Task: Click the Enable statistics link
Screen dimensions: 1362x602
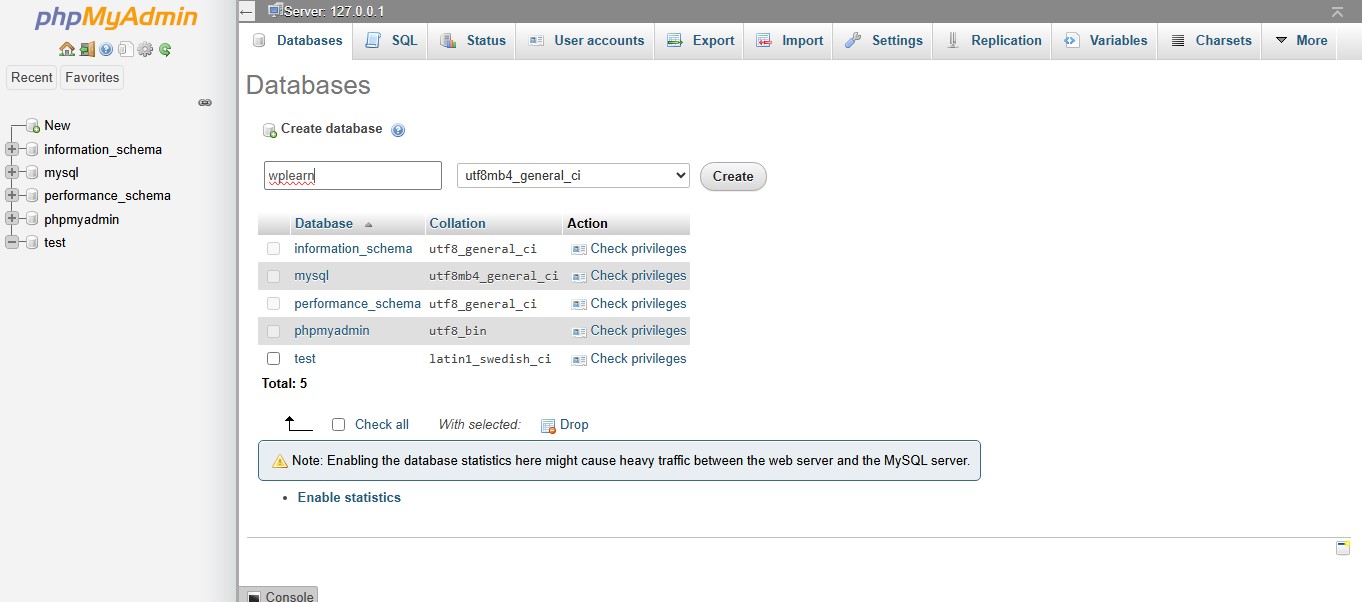Action: (349, 497)
